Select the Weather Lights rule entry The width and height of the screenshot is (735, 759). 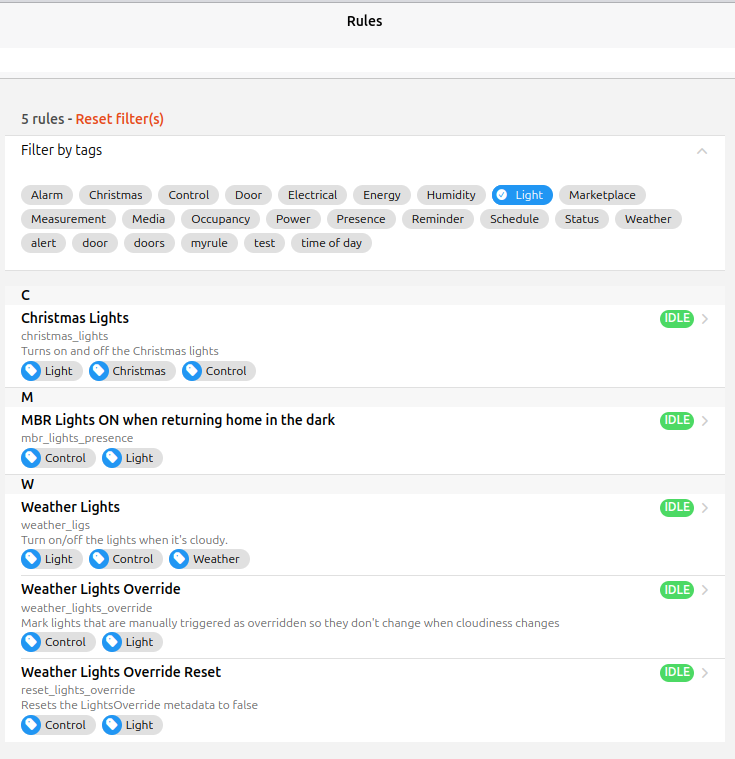70,507
